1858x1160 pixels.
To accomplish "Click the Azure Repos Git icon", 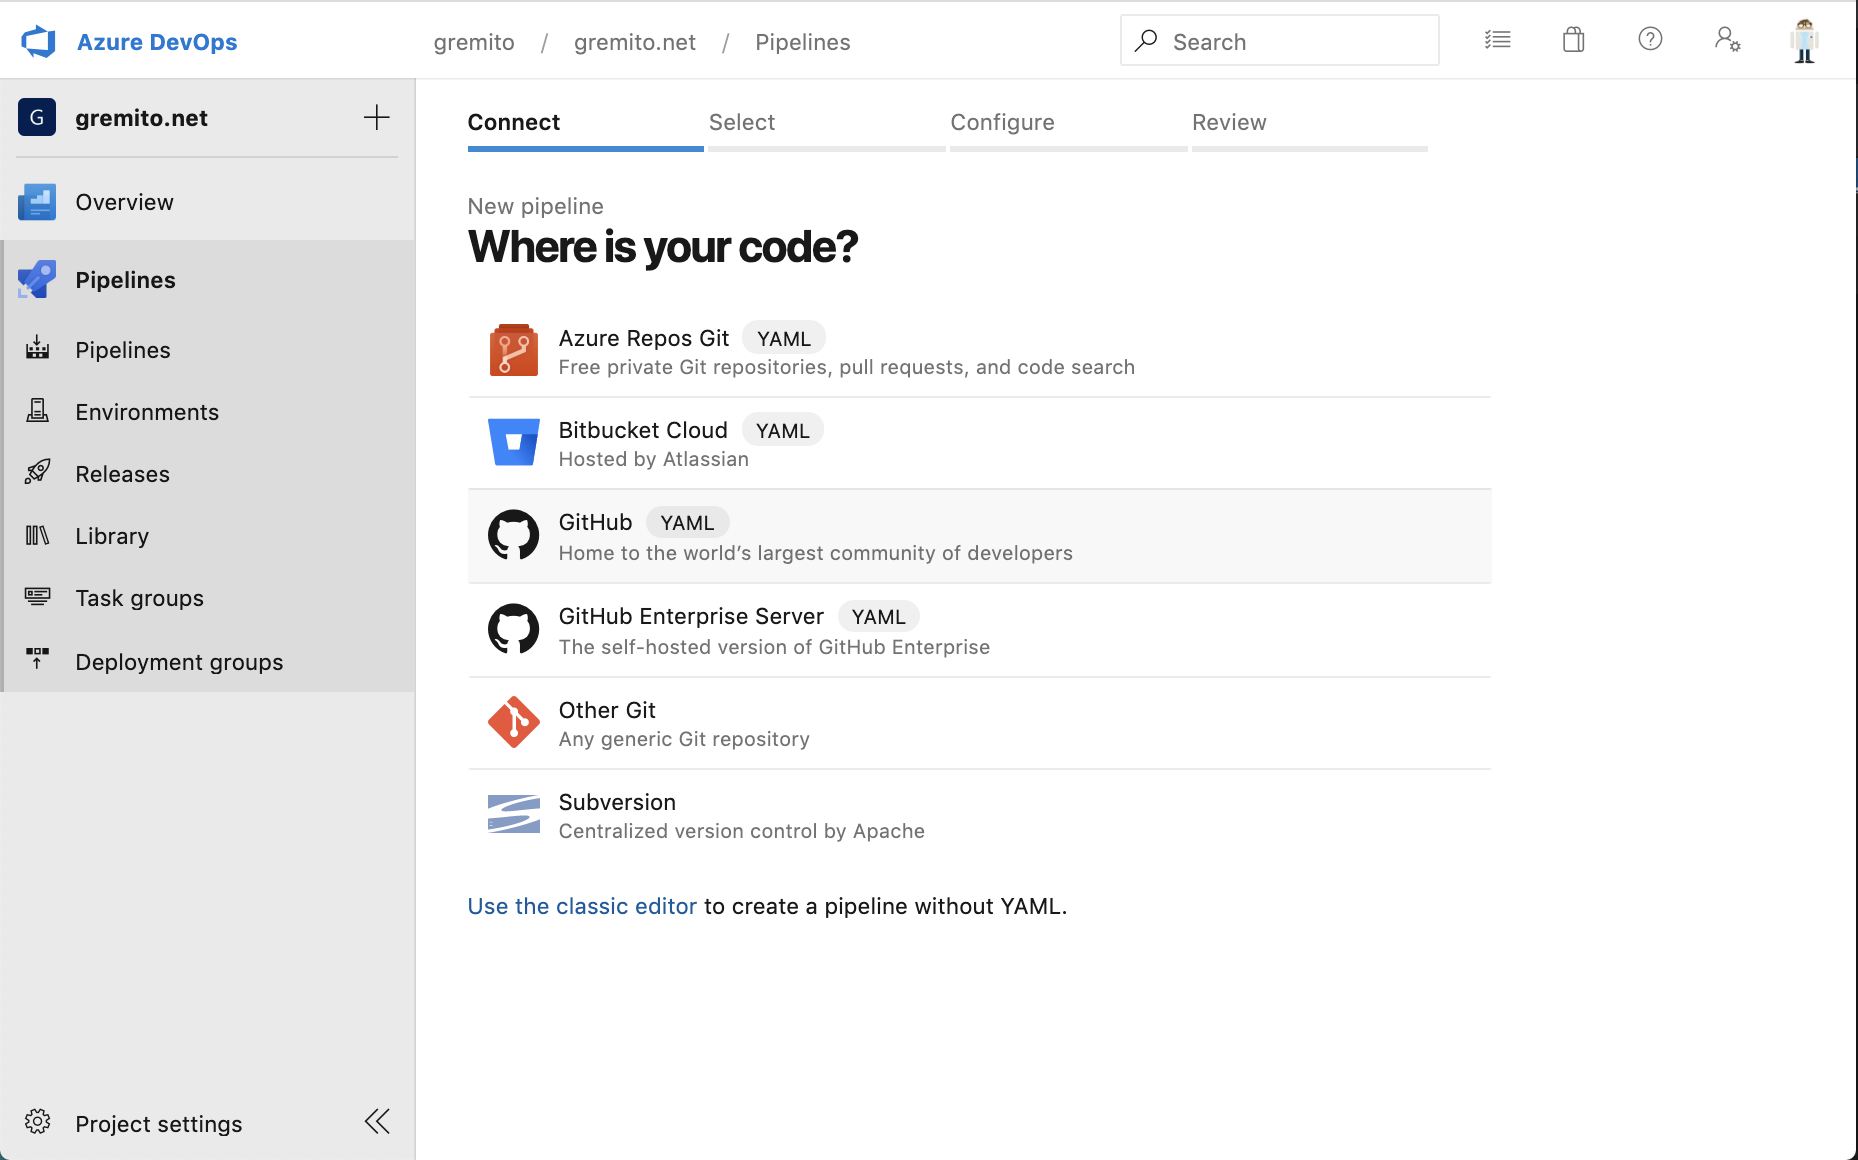I will pyautogui.click(x=514, y=350).
